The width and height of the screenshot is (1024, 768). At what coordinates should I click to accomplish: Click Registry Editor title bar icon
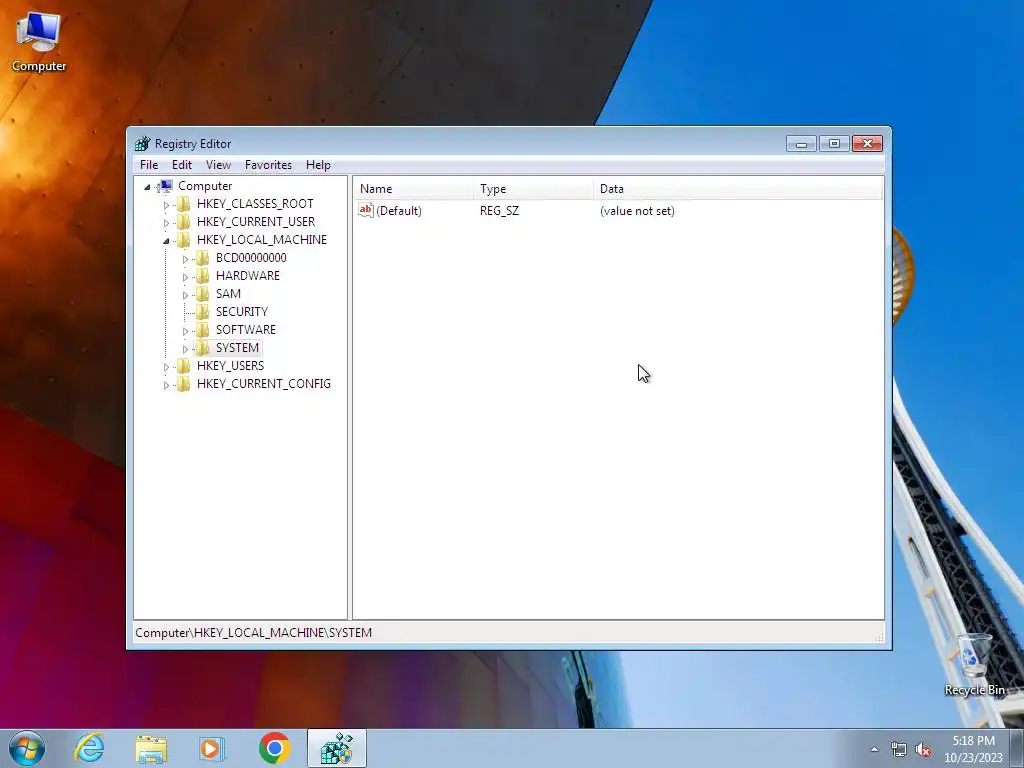click(x=142, y=144)
